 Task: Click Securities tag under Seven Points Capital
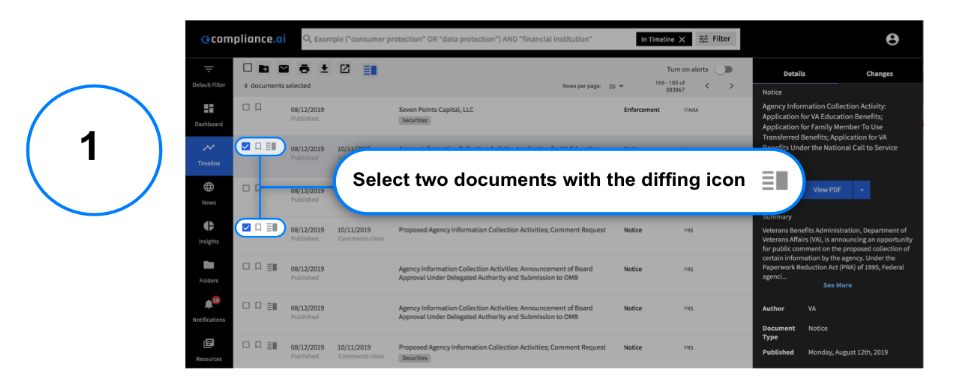[x=414, y=120]
